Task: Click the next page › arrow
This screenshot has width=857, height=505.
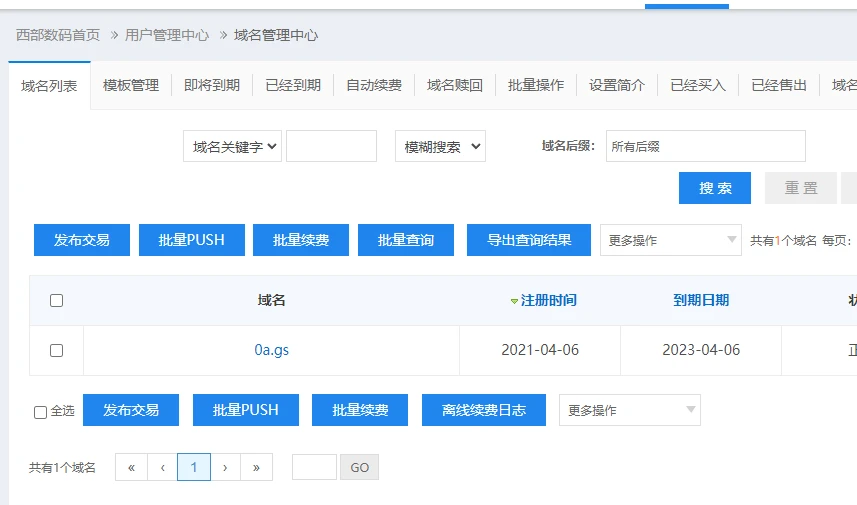Action: point(225,467)
